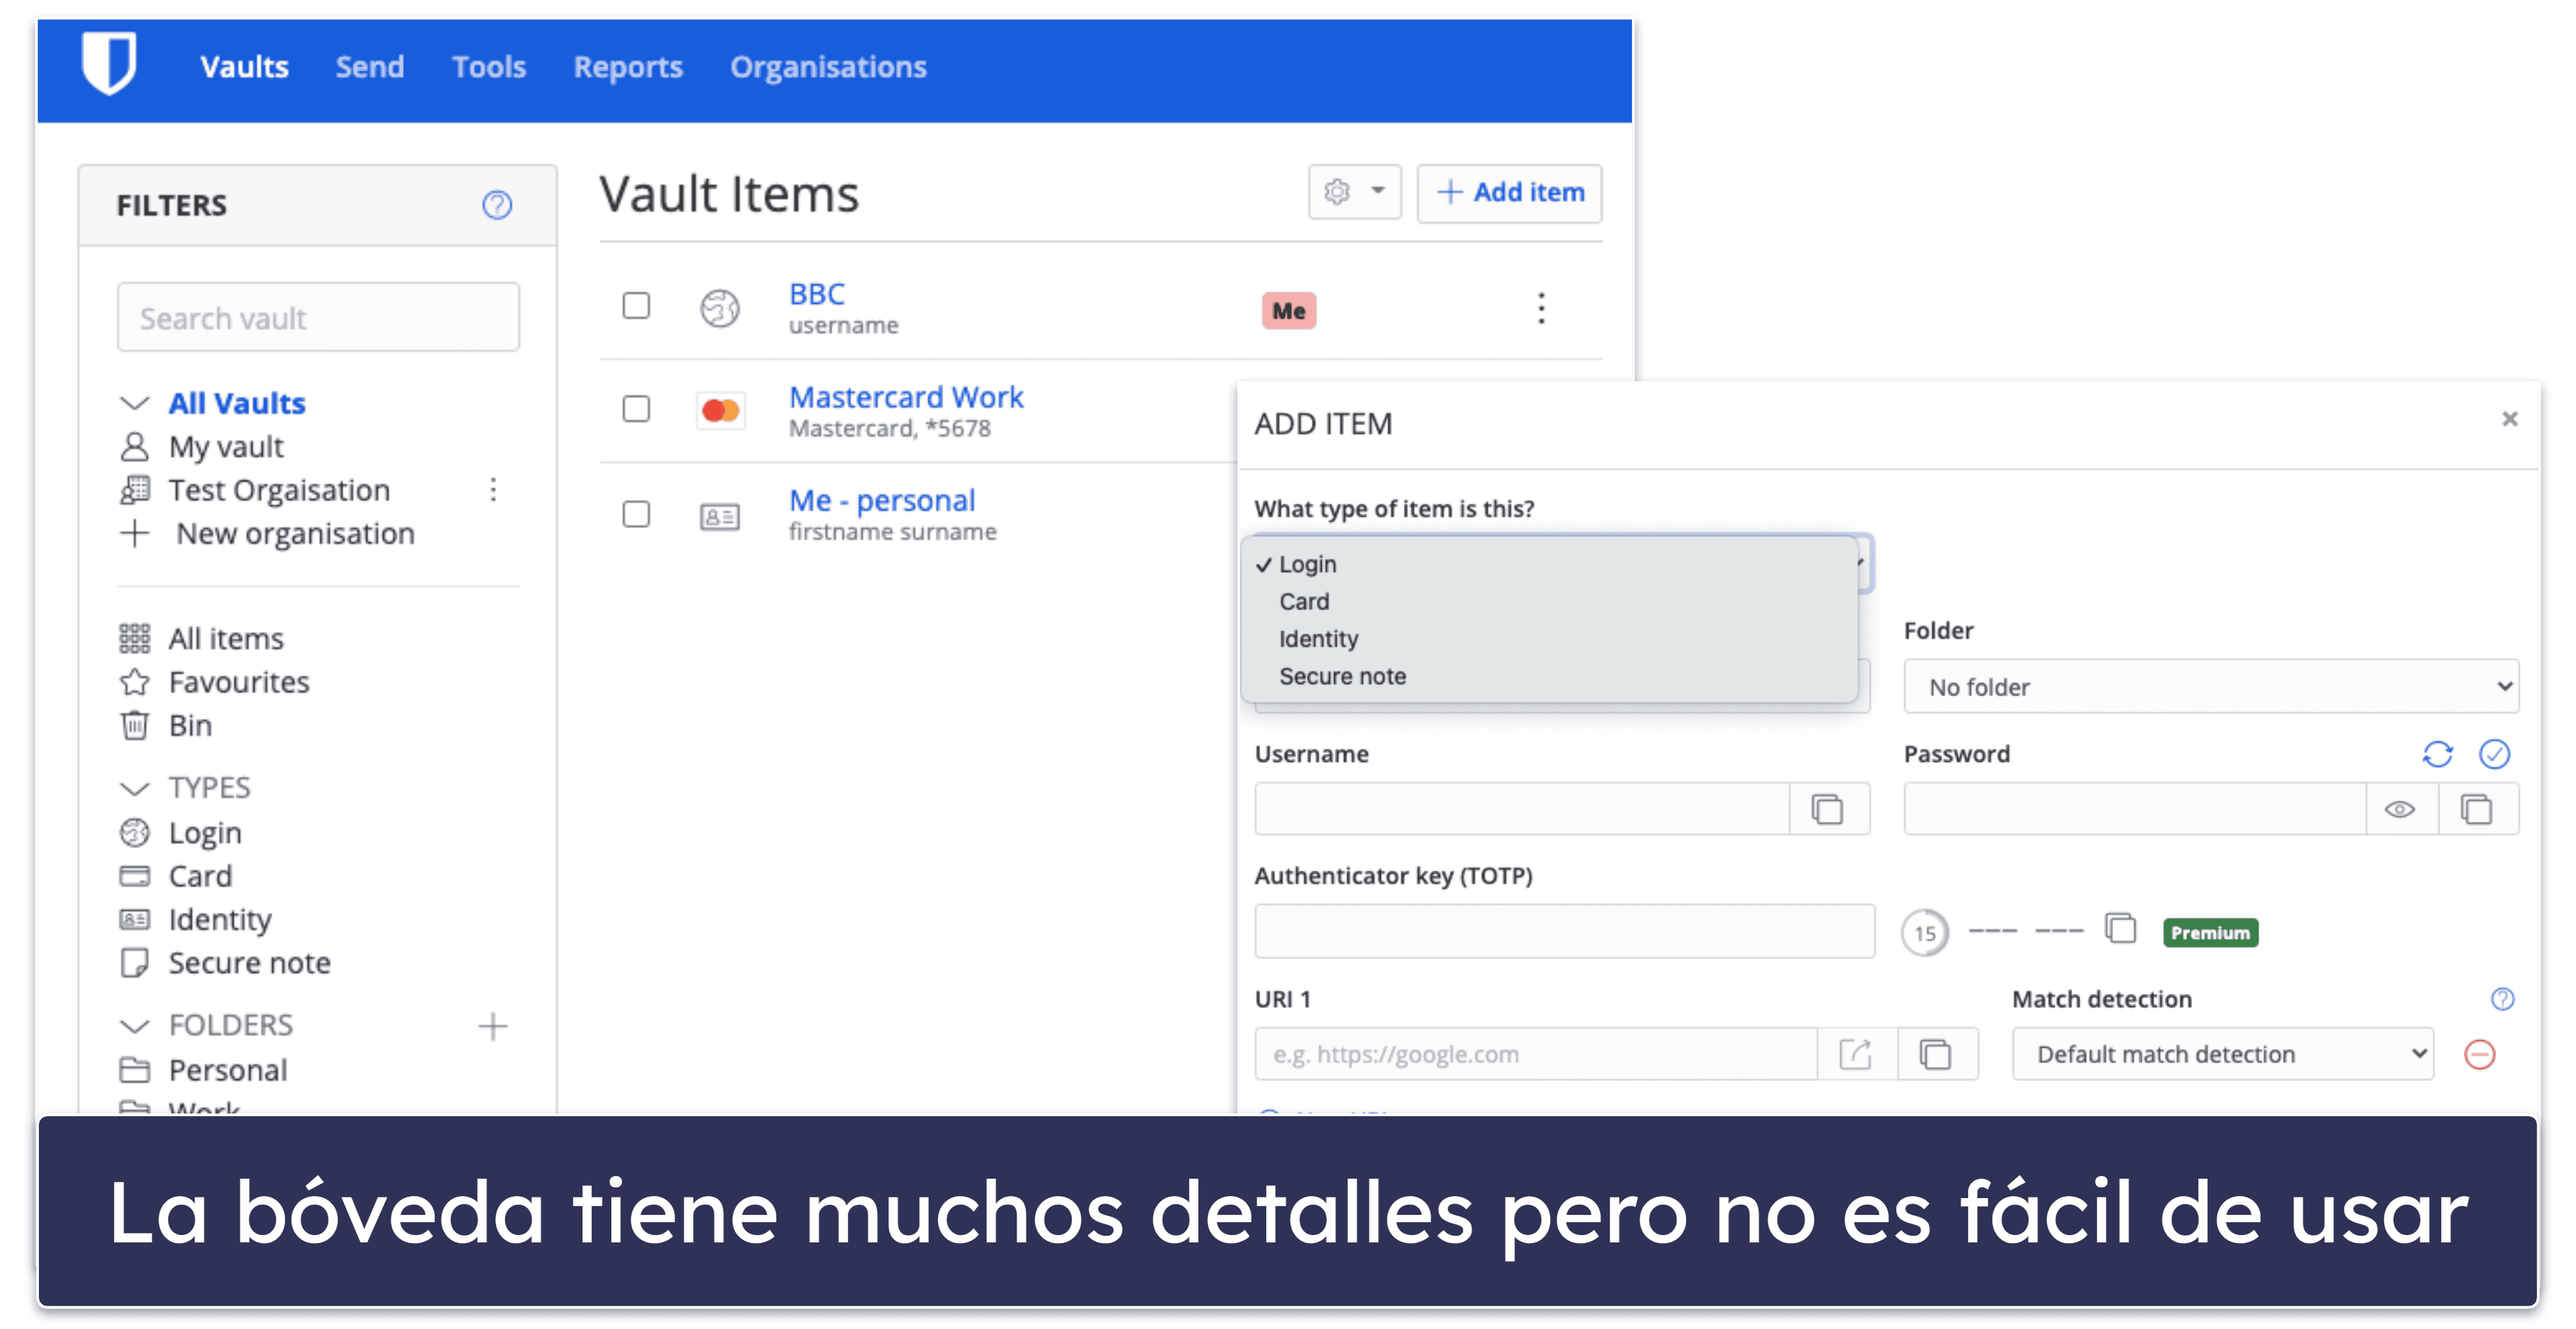Click the BBC vault item globe icon

click(713, 310)
